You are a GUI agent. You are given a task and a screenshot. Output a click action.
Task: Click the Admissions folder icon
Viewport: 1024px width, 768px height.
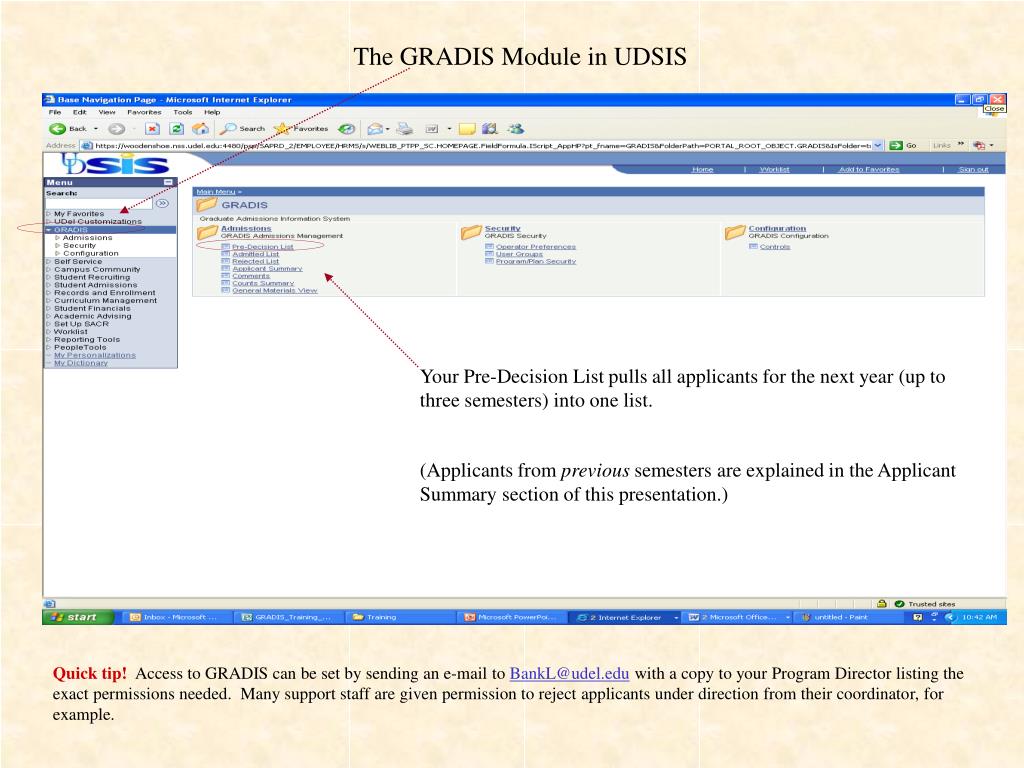208,232
